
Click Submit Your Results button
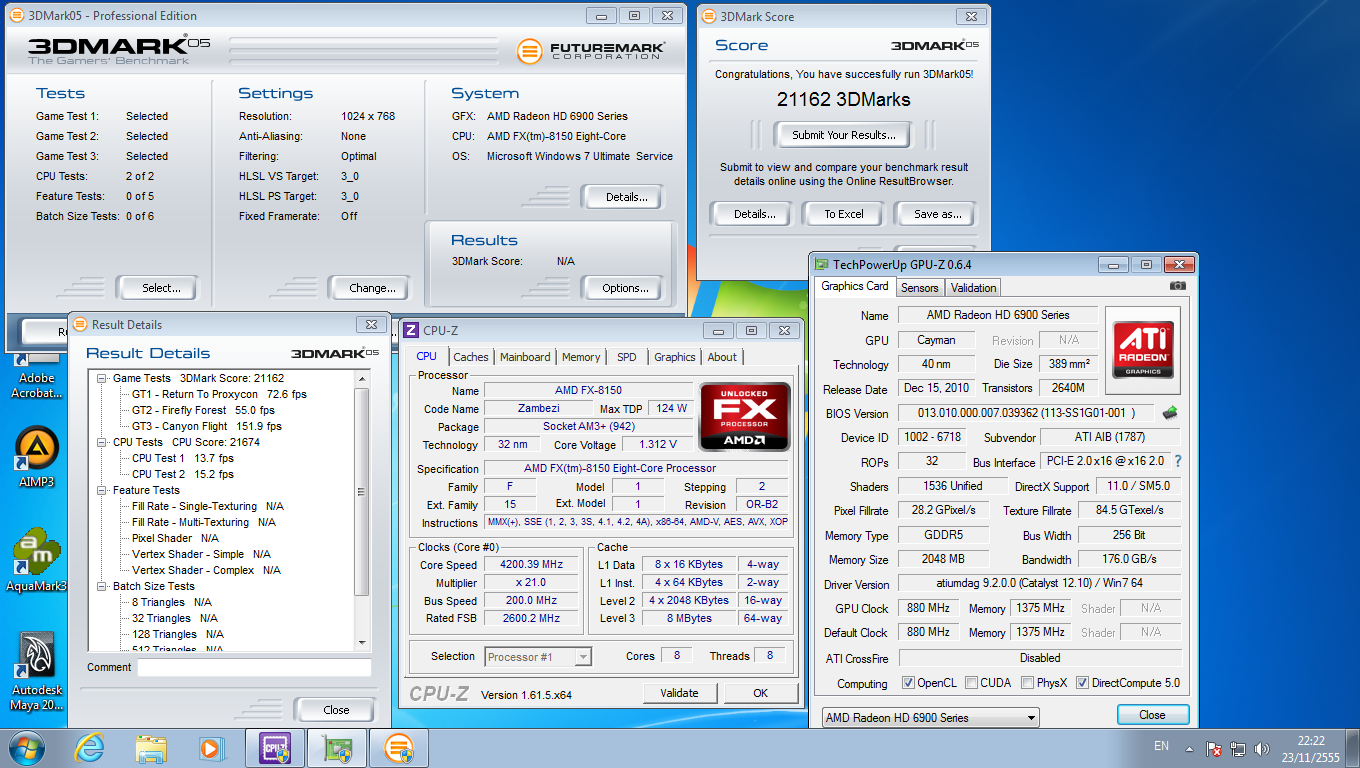pos(844,135)
